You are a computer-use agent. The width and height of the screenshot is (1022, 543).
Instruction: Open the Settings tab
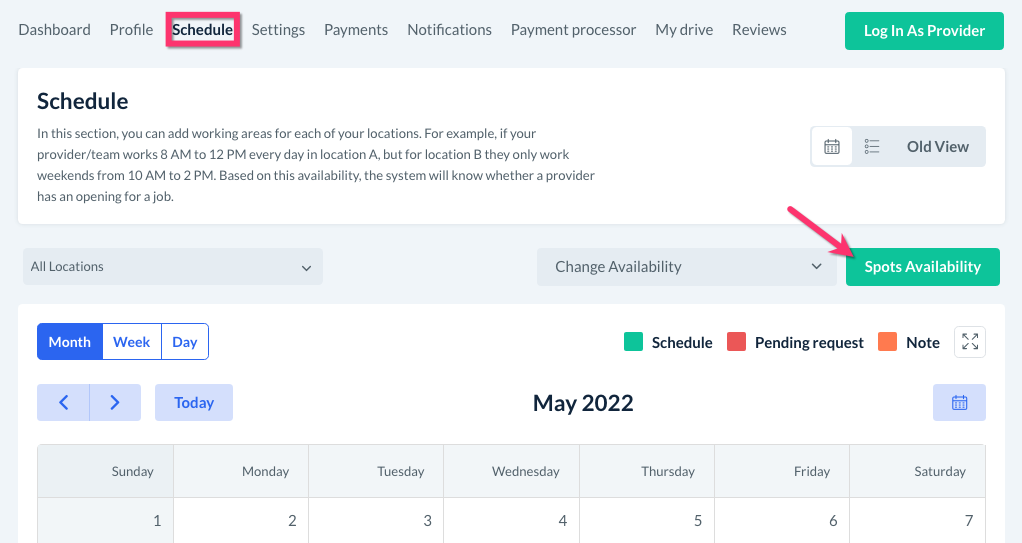point(278,30)
